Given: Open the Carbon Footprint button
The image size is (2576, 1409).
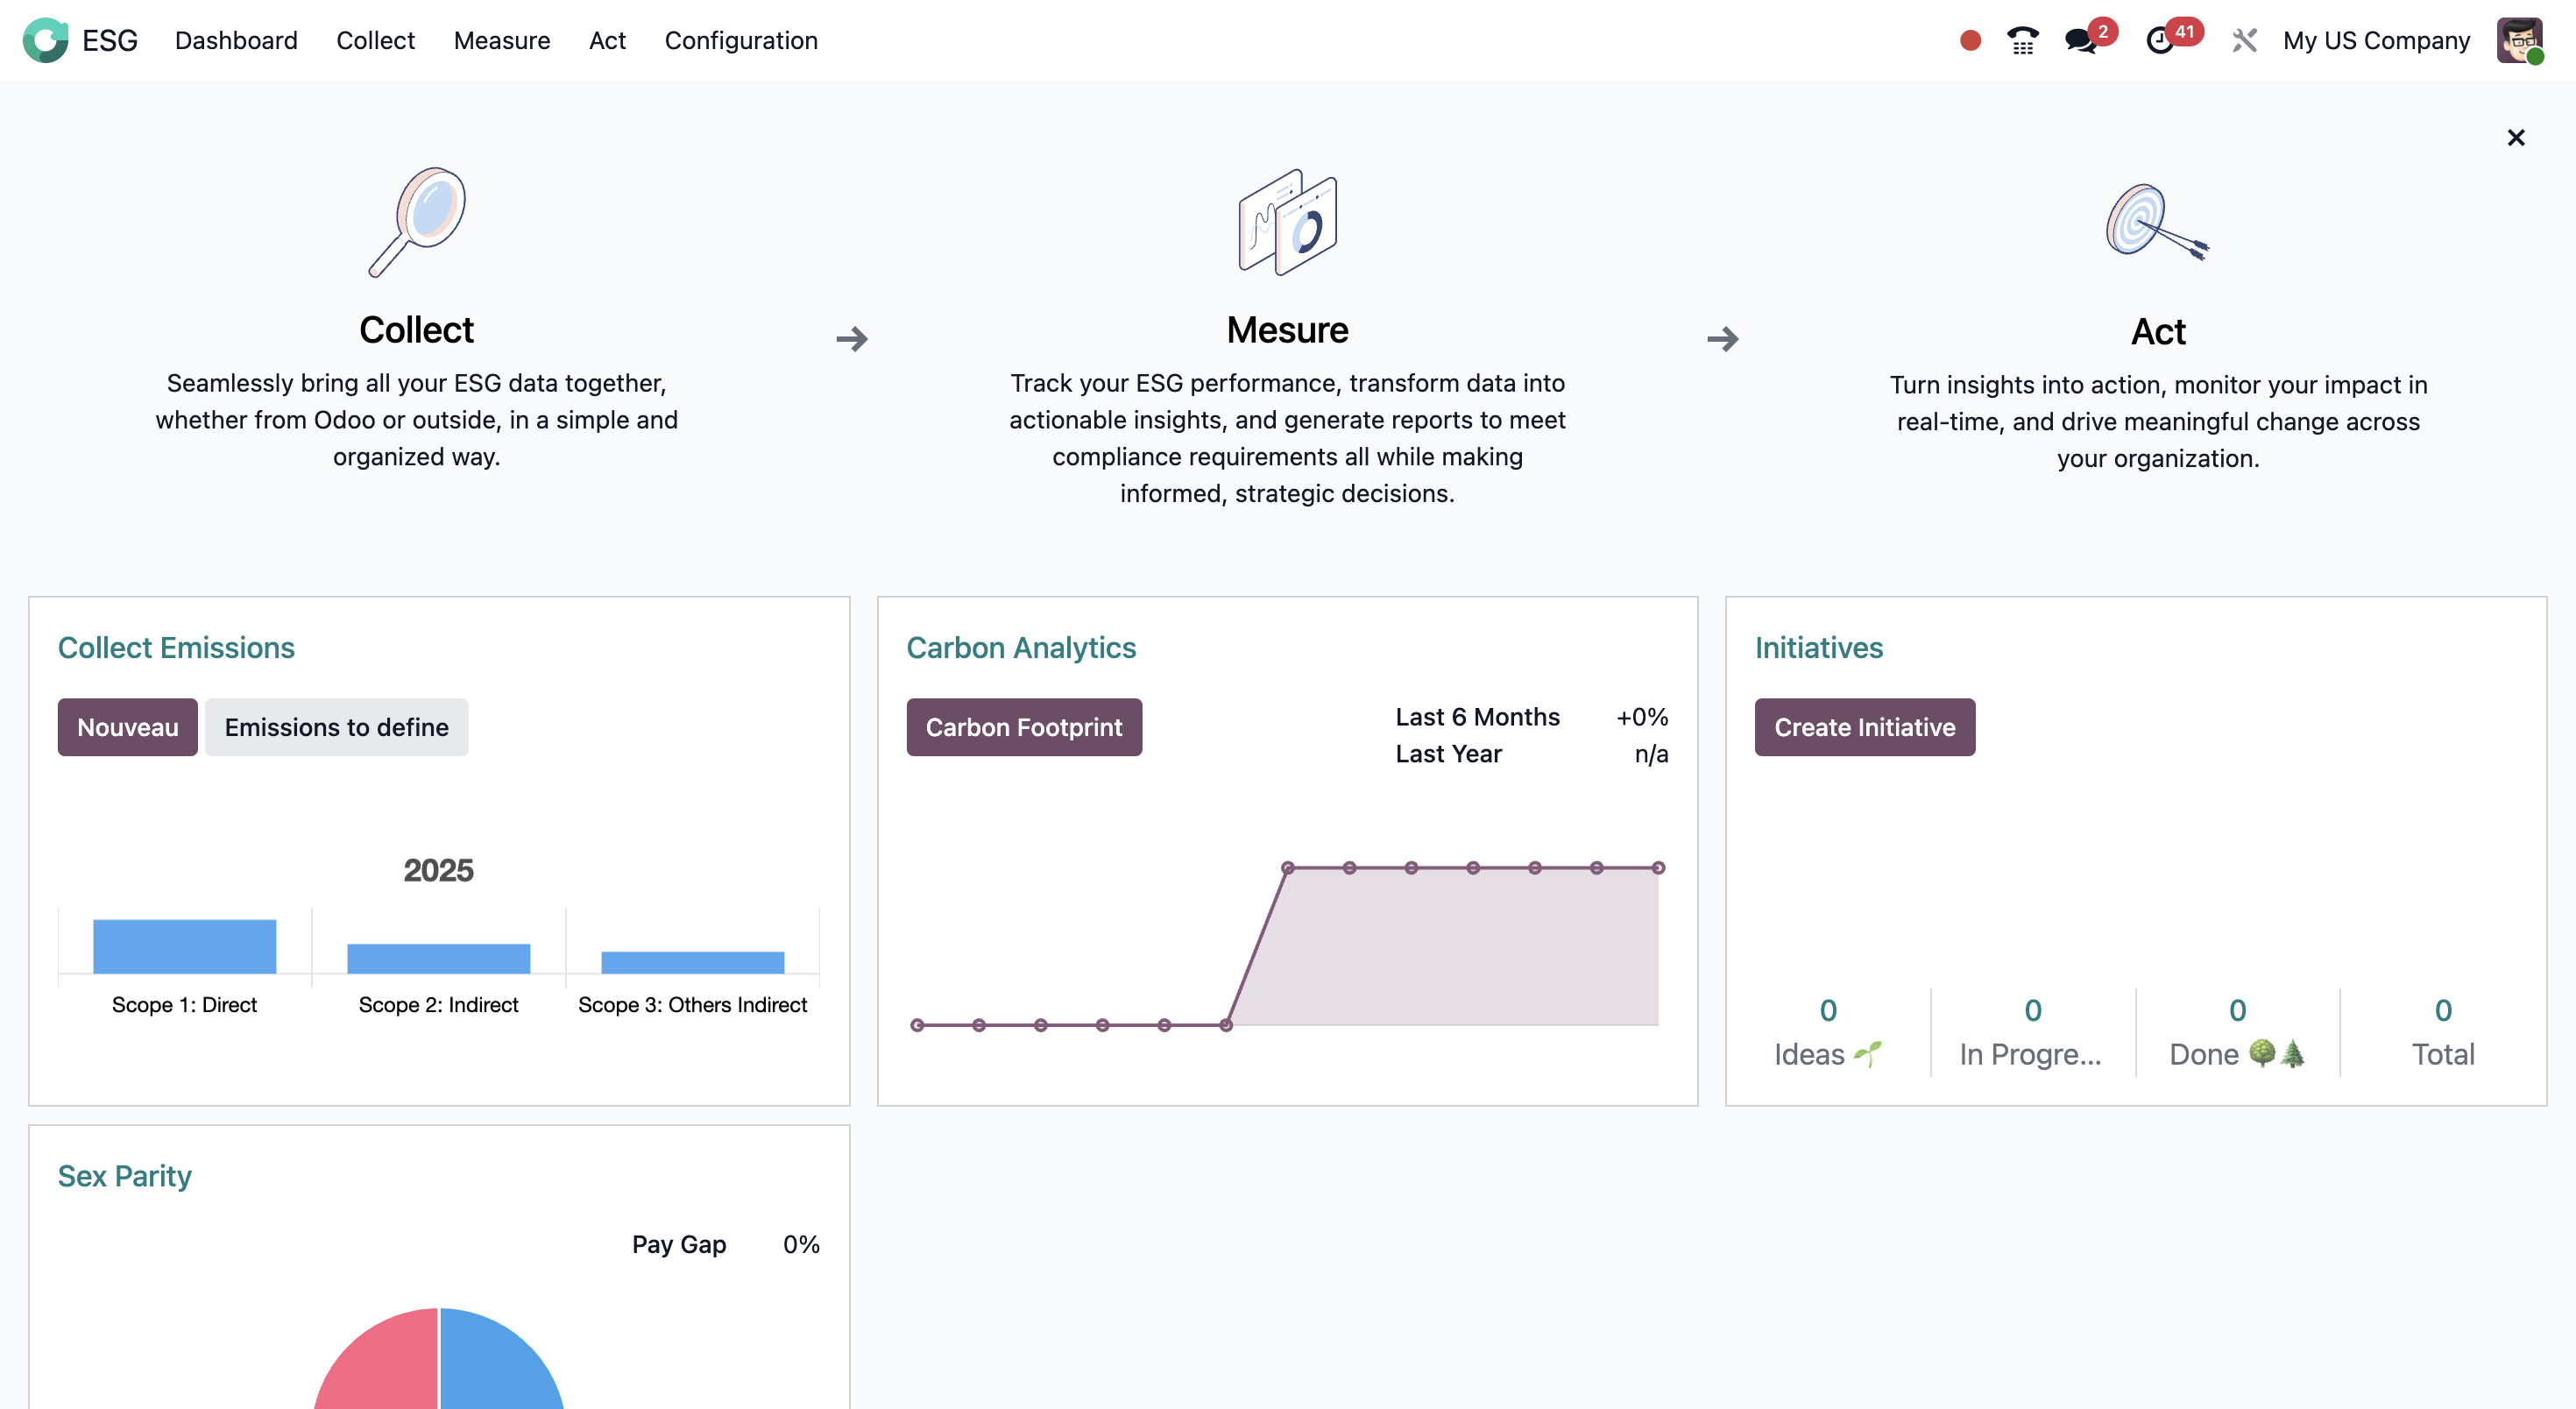Looking at the screenshot, I should pyautogui.click(x=1024, y=727).
